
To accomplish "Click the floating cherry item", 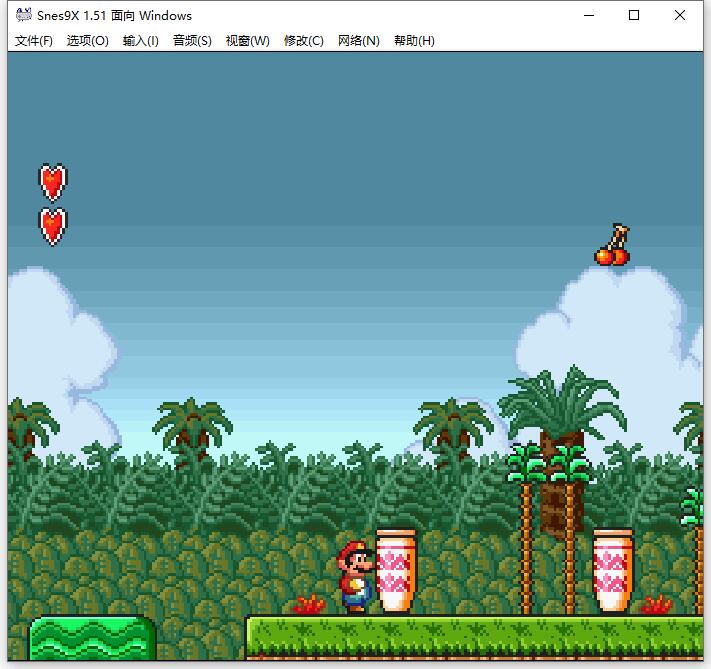I will coord(612,244).
